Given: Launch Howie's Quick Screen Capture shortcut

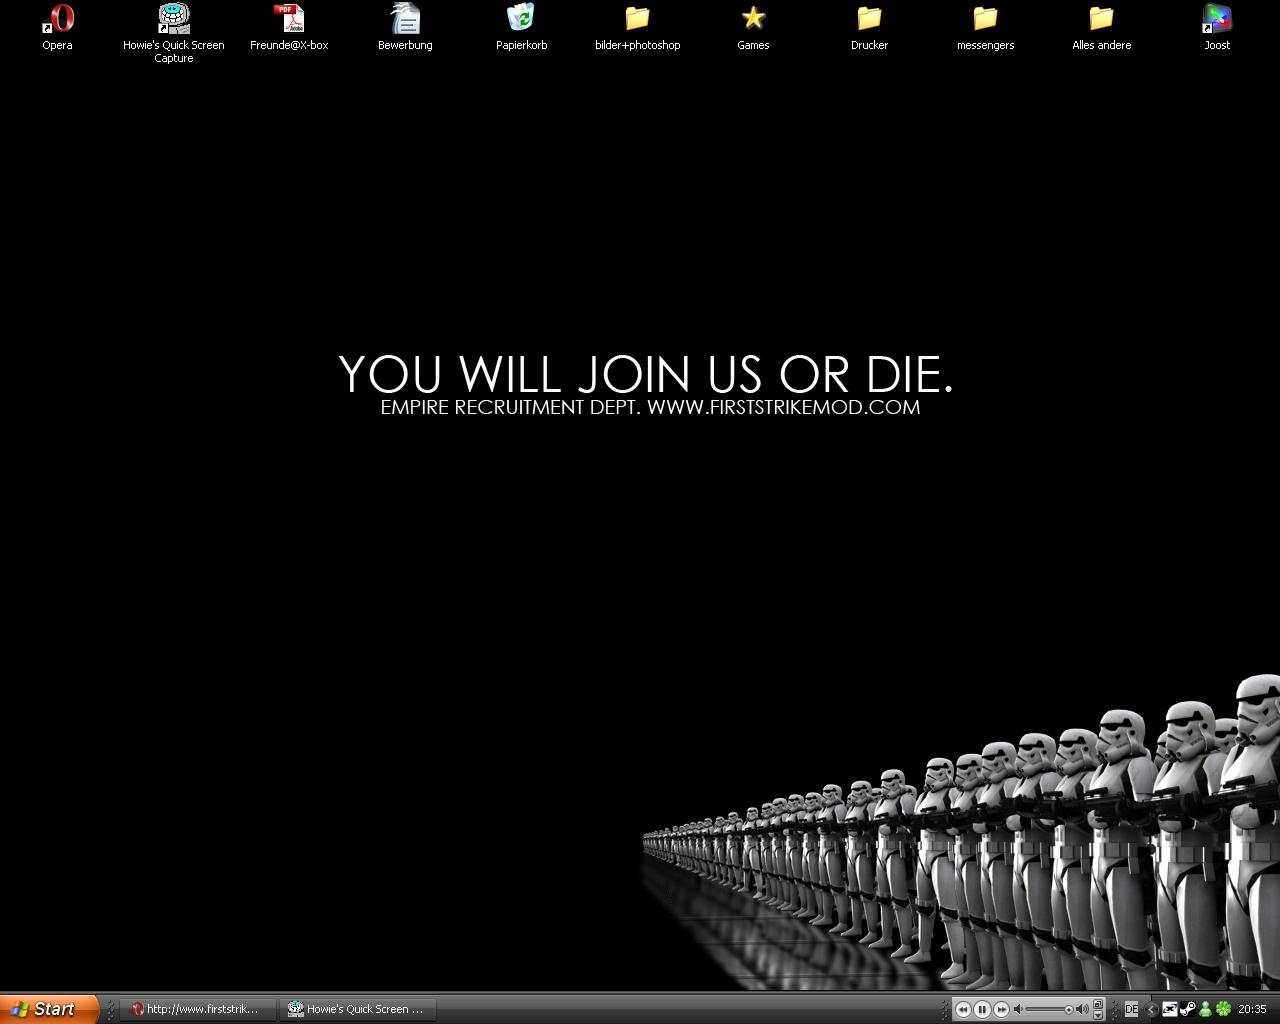Looking at the screenshot, I should [x=174, y=19].
